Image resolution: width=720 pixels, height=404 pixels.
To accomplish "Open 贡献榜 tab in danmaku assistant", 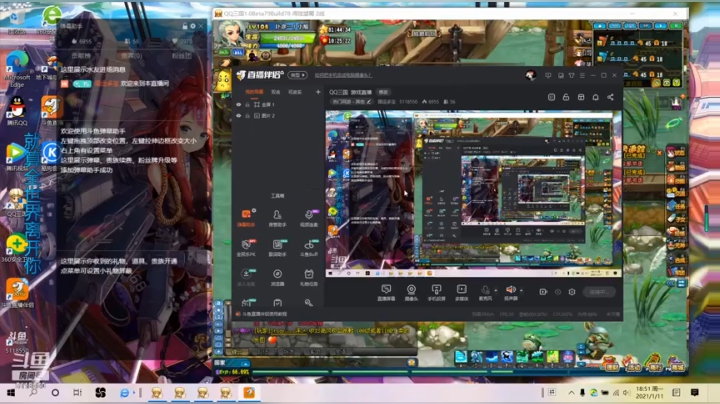I will point(81,56).
